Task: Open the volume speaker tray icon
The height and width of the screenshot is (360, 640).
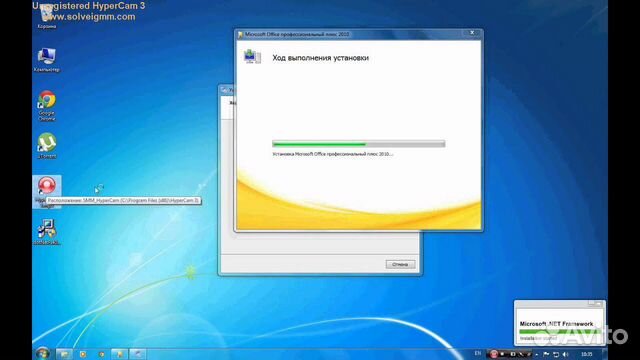Action: coord(565,354)
